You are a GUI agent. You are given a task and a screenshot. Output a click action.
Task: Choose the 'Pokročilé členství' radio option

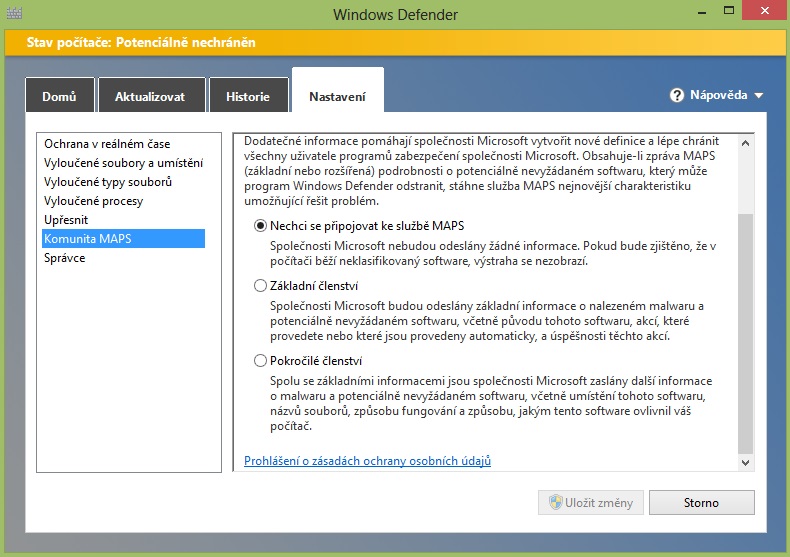(x=260, y=361)
